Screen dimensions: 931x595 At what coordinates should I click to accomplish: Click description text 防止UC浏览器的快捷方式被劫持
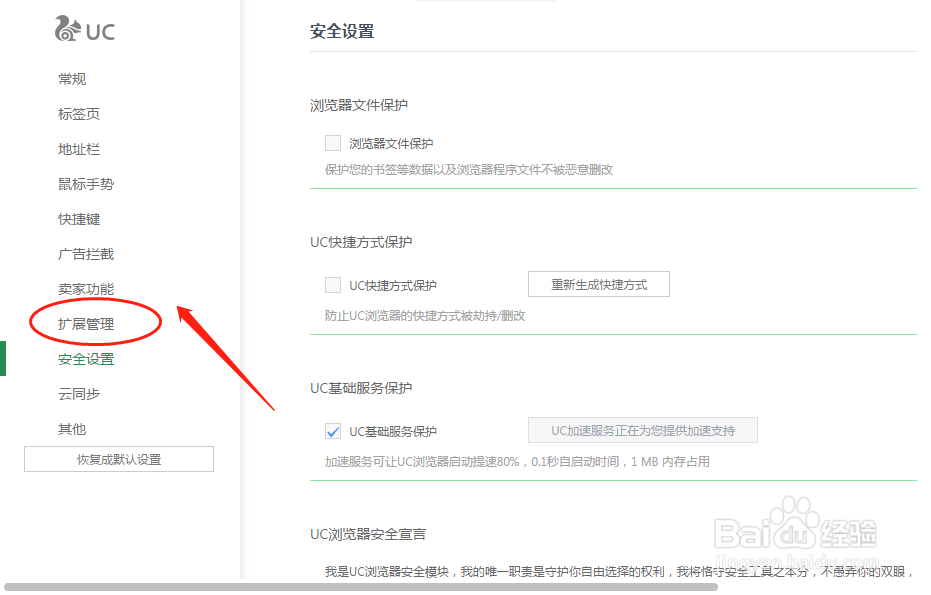425,316
